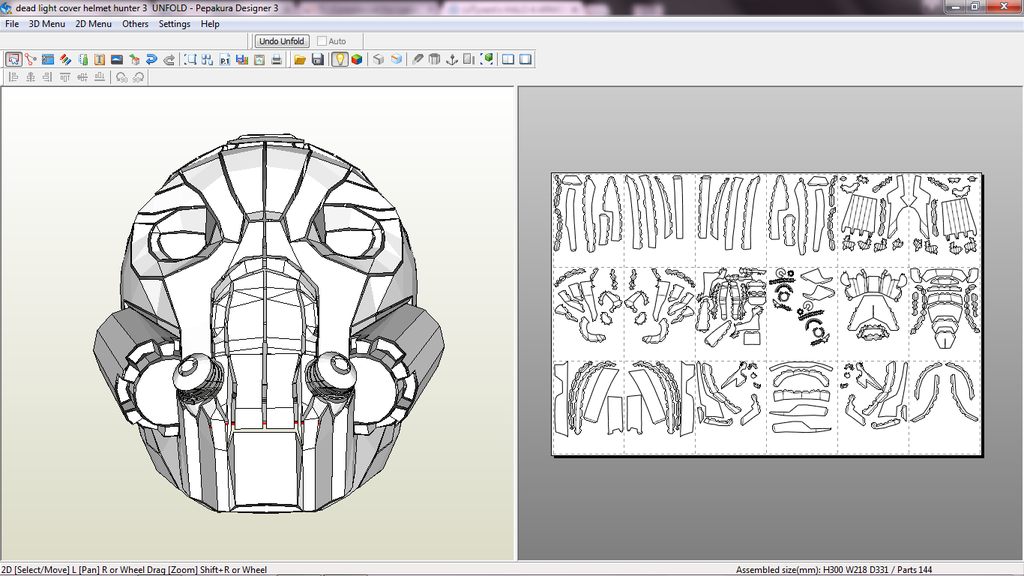Open the 3D Menu dropdown
Image resolution: width=1024 pixels, height=576 pixels.
coord(46,24)
